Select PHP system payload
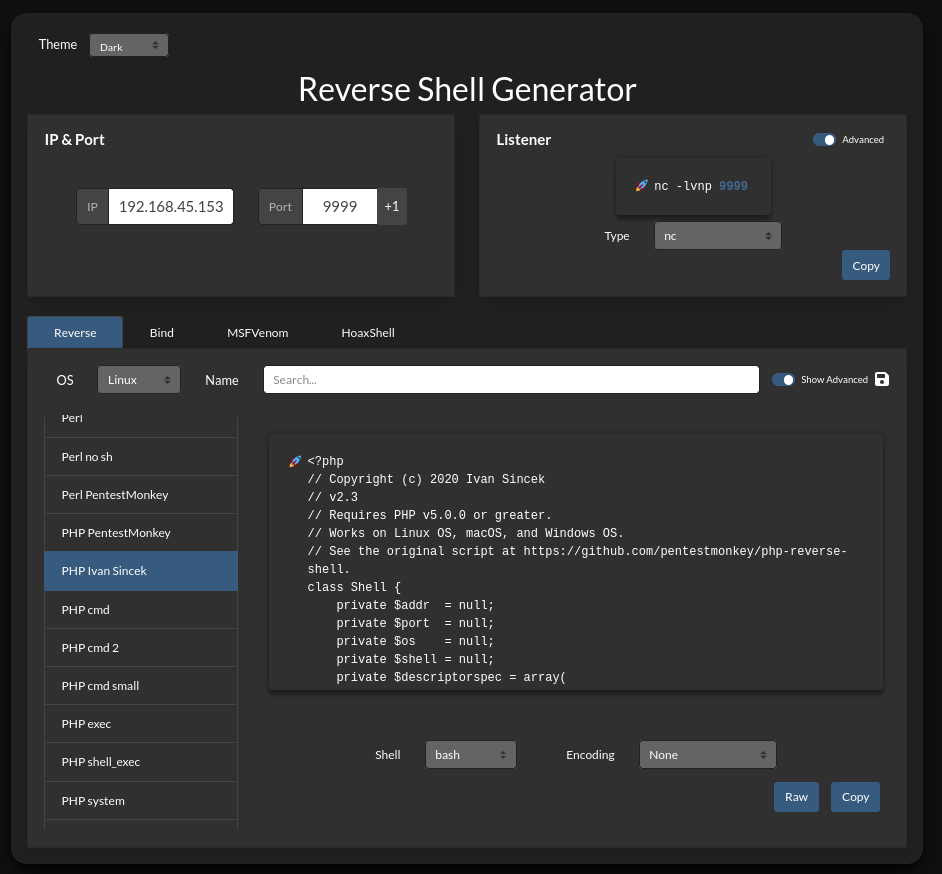The width and height of the screenshot is (942, 874). (141, 801)
